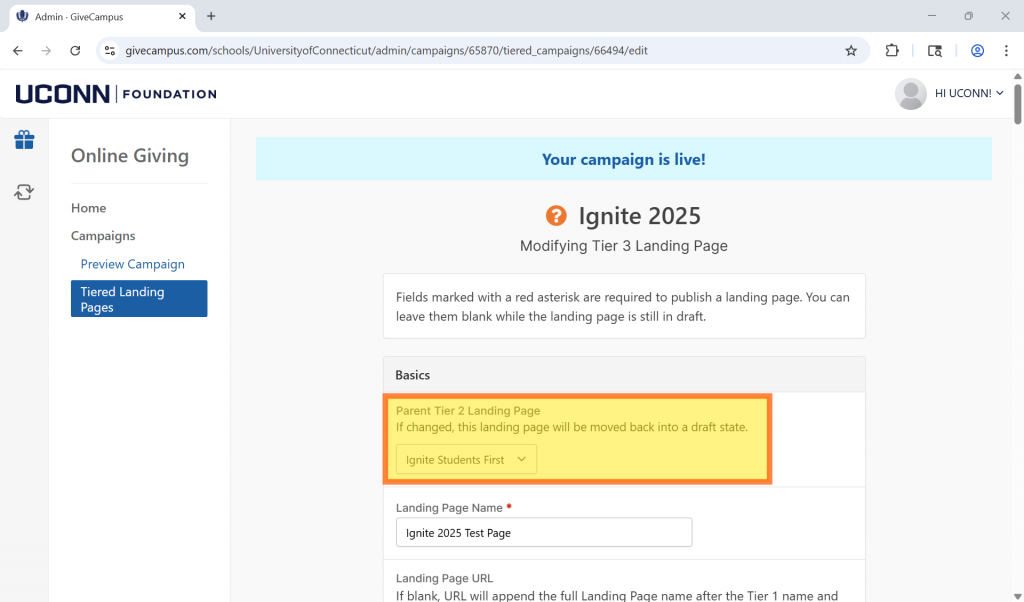This screenshot has height=602, width=1024.
Task: Go back using the browser back arrow
Action: (x=18, y=51)
